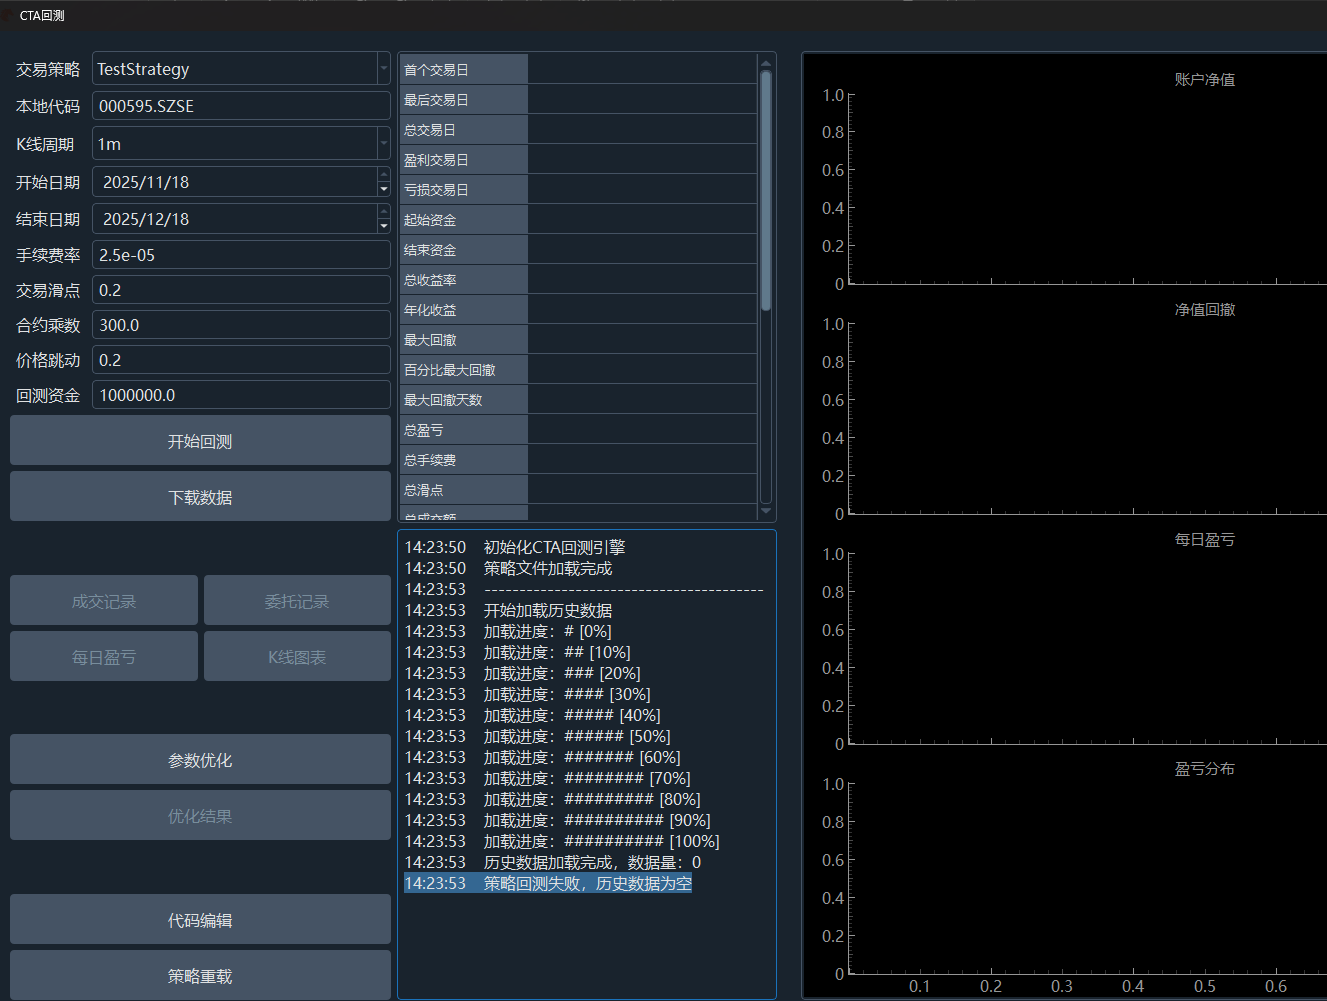Image resolution: width=1327 pixels, height=1001 pixels.
Task: Open the 结束日期 date picker arrow
Action: (x=383, y=225)
